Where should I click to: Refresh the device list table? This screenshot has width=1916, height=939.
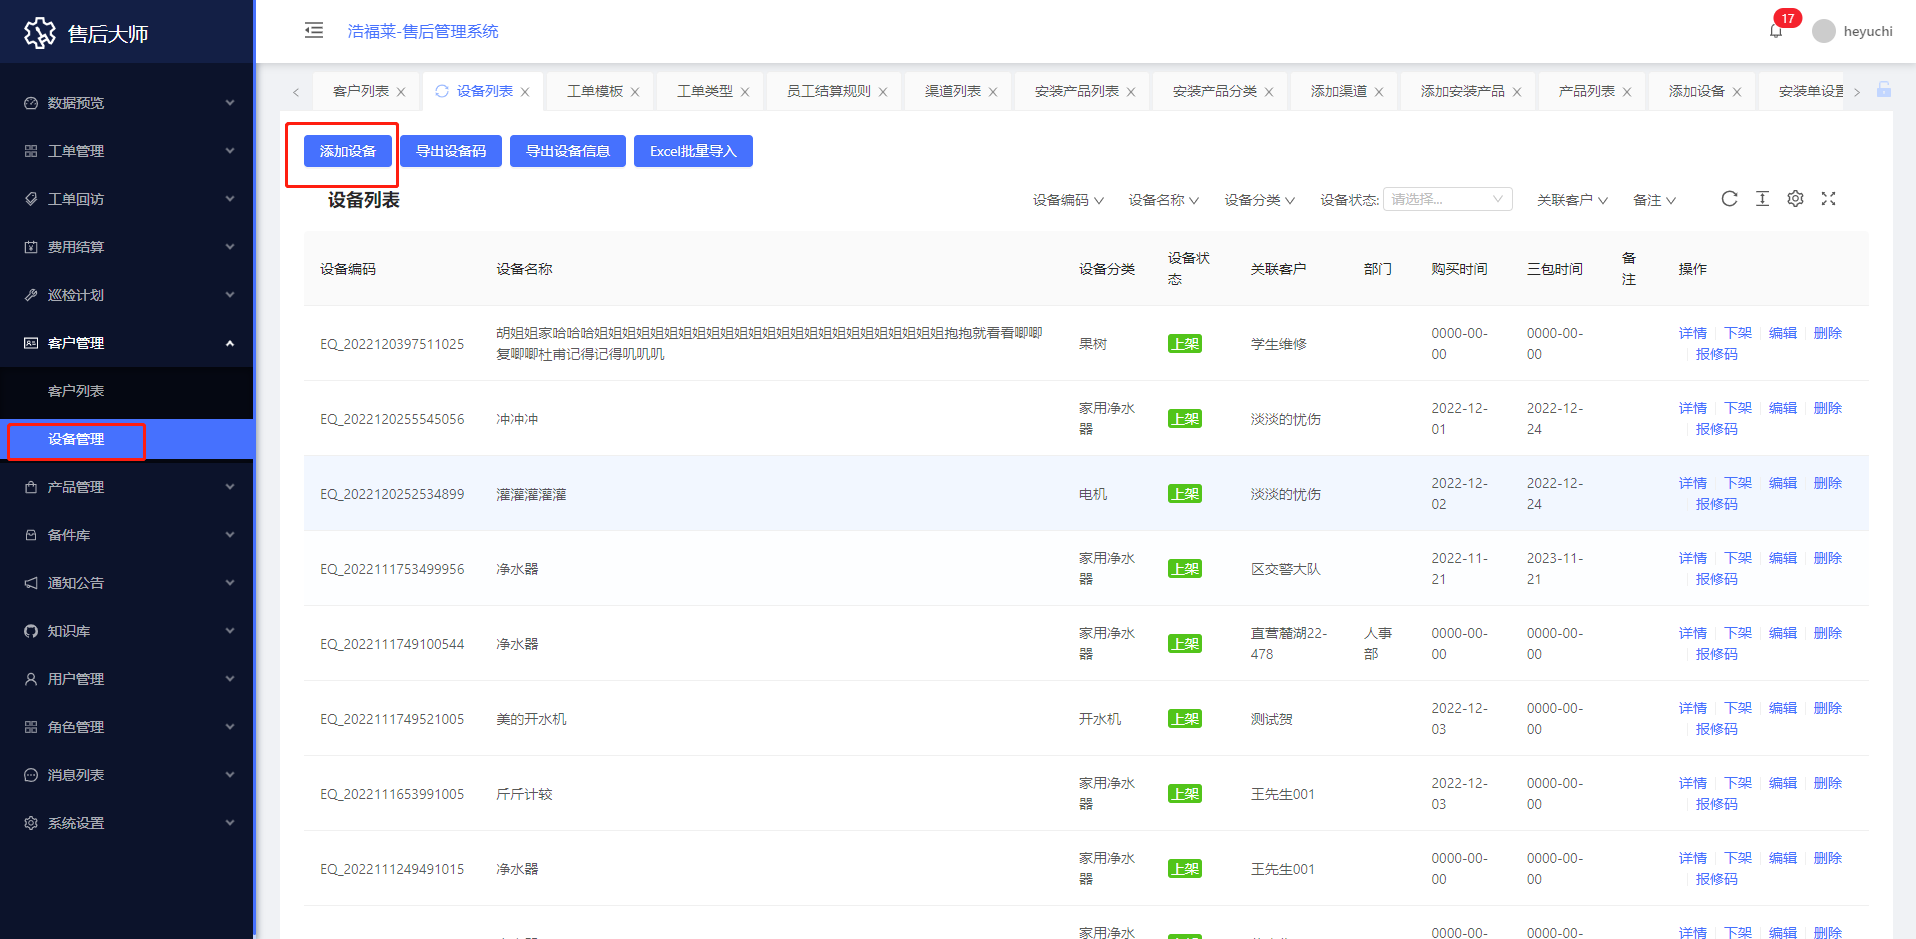1729,199
